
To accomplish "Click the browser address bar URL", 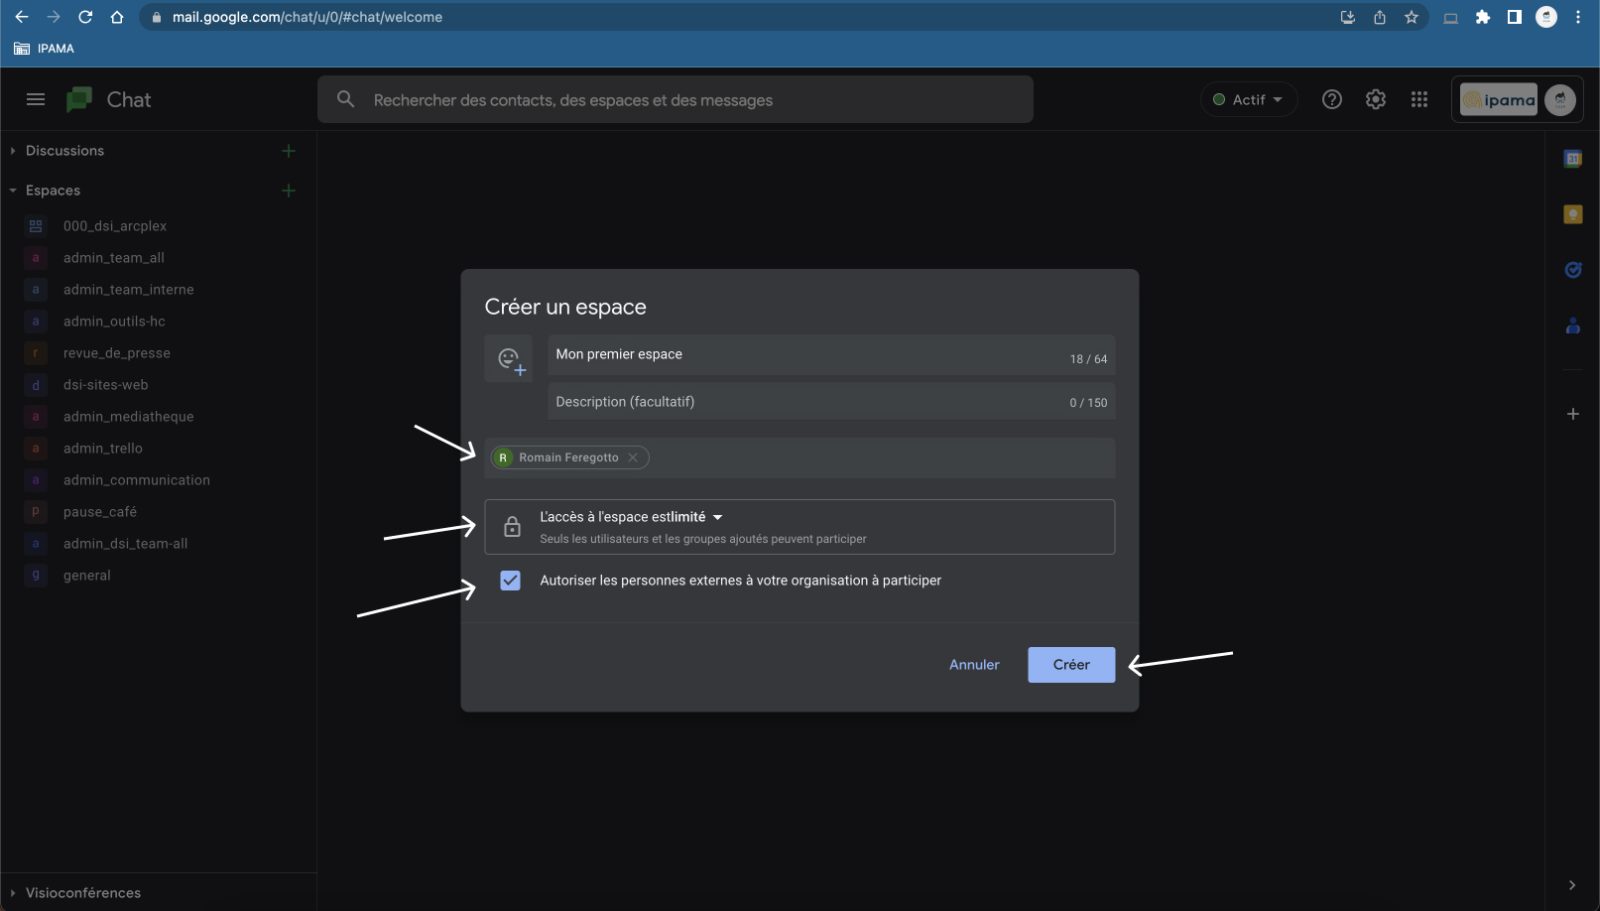I will click(x=307, y=17).
